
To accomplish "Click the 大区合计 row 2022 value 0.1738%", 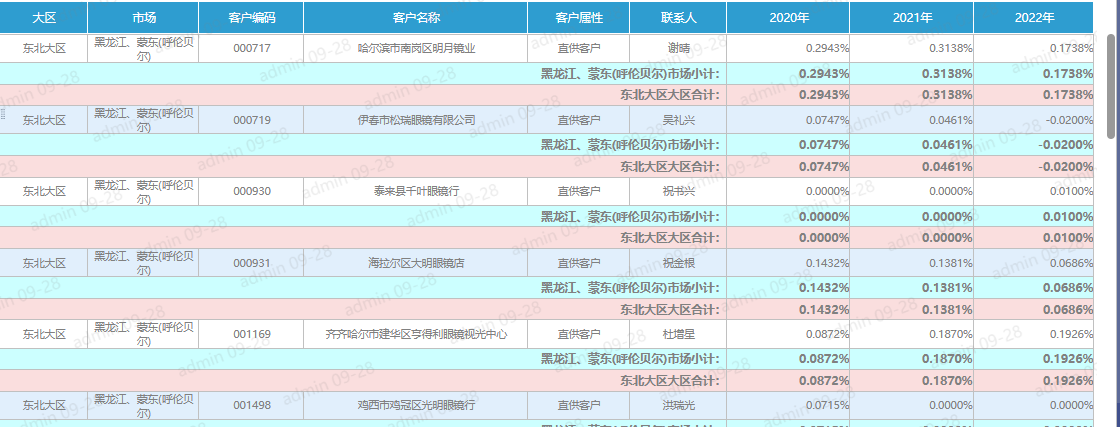I will pos(1069,95).
